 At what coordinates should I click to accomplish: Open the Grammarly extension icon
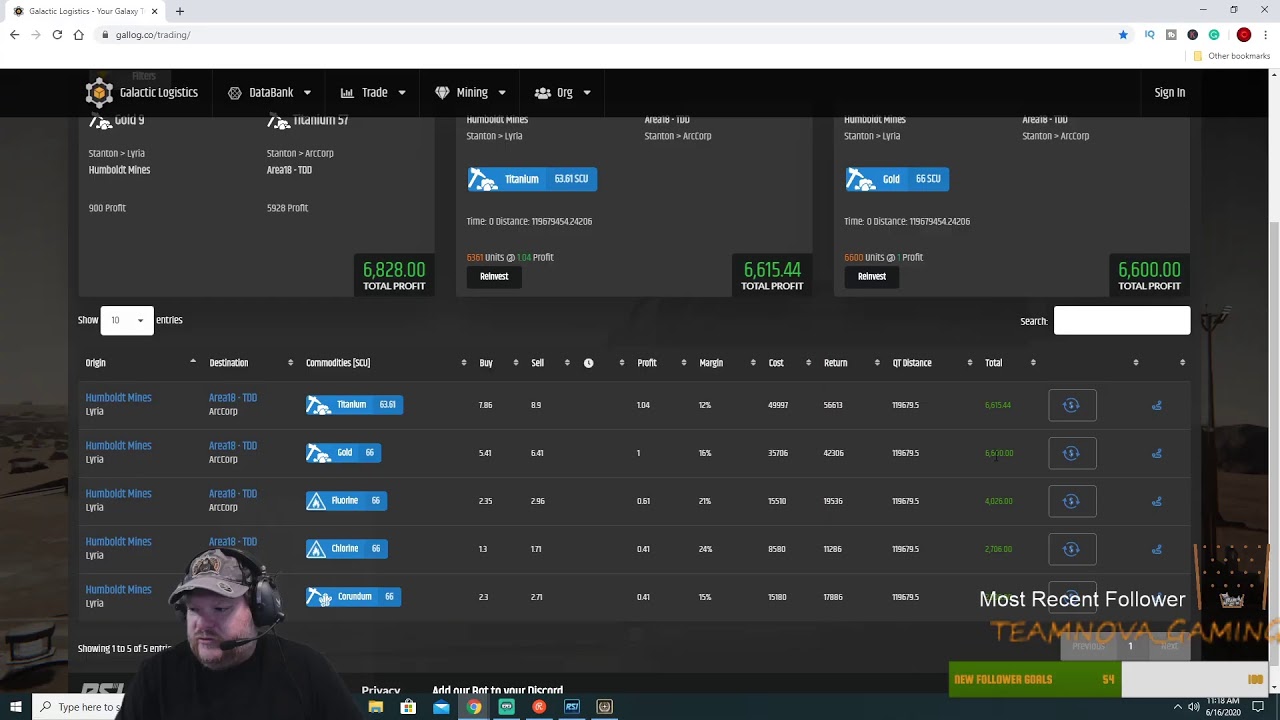tap(1213, 35)
